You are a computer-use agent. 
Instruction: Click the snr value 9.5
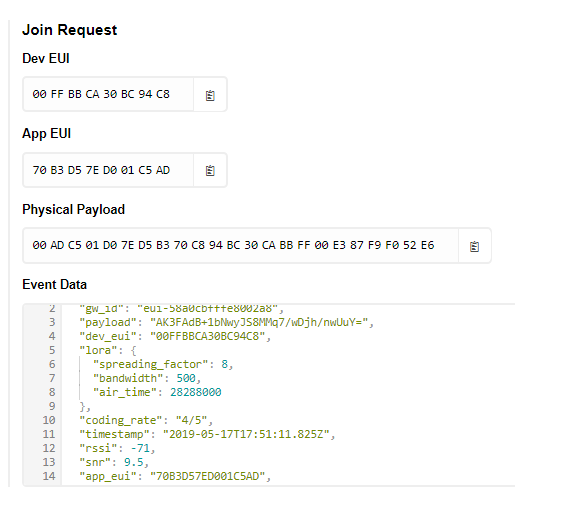pos(134,462)
